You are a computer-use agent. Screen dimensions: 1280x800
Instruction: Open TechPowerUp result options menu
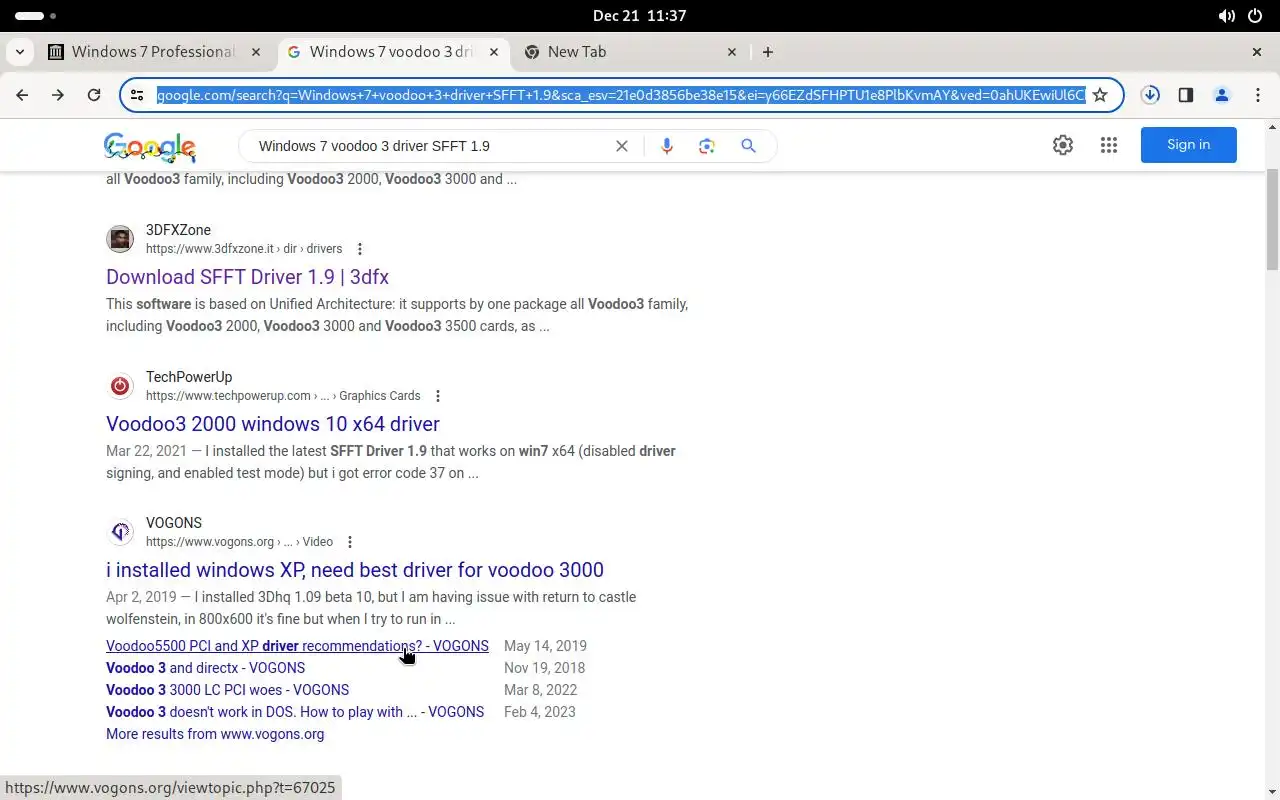tap(438, 396)
